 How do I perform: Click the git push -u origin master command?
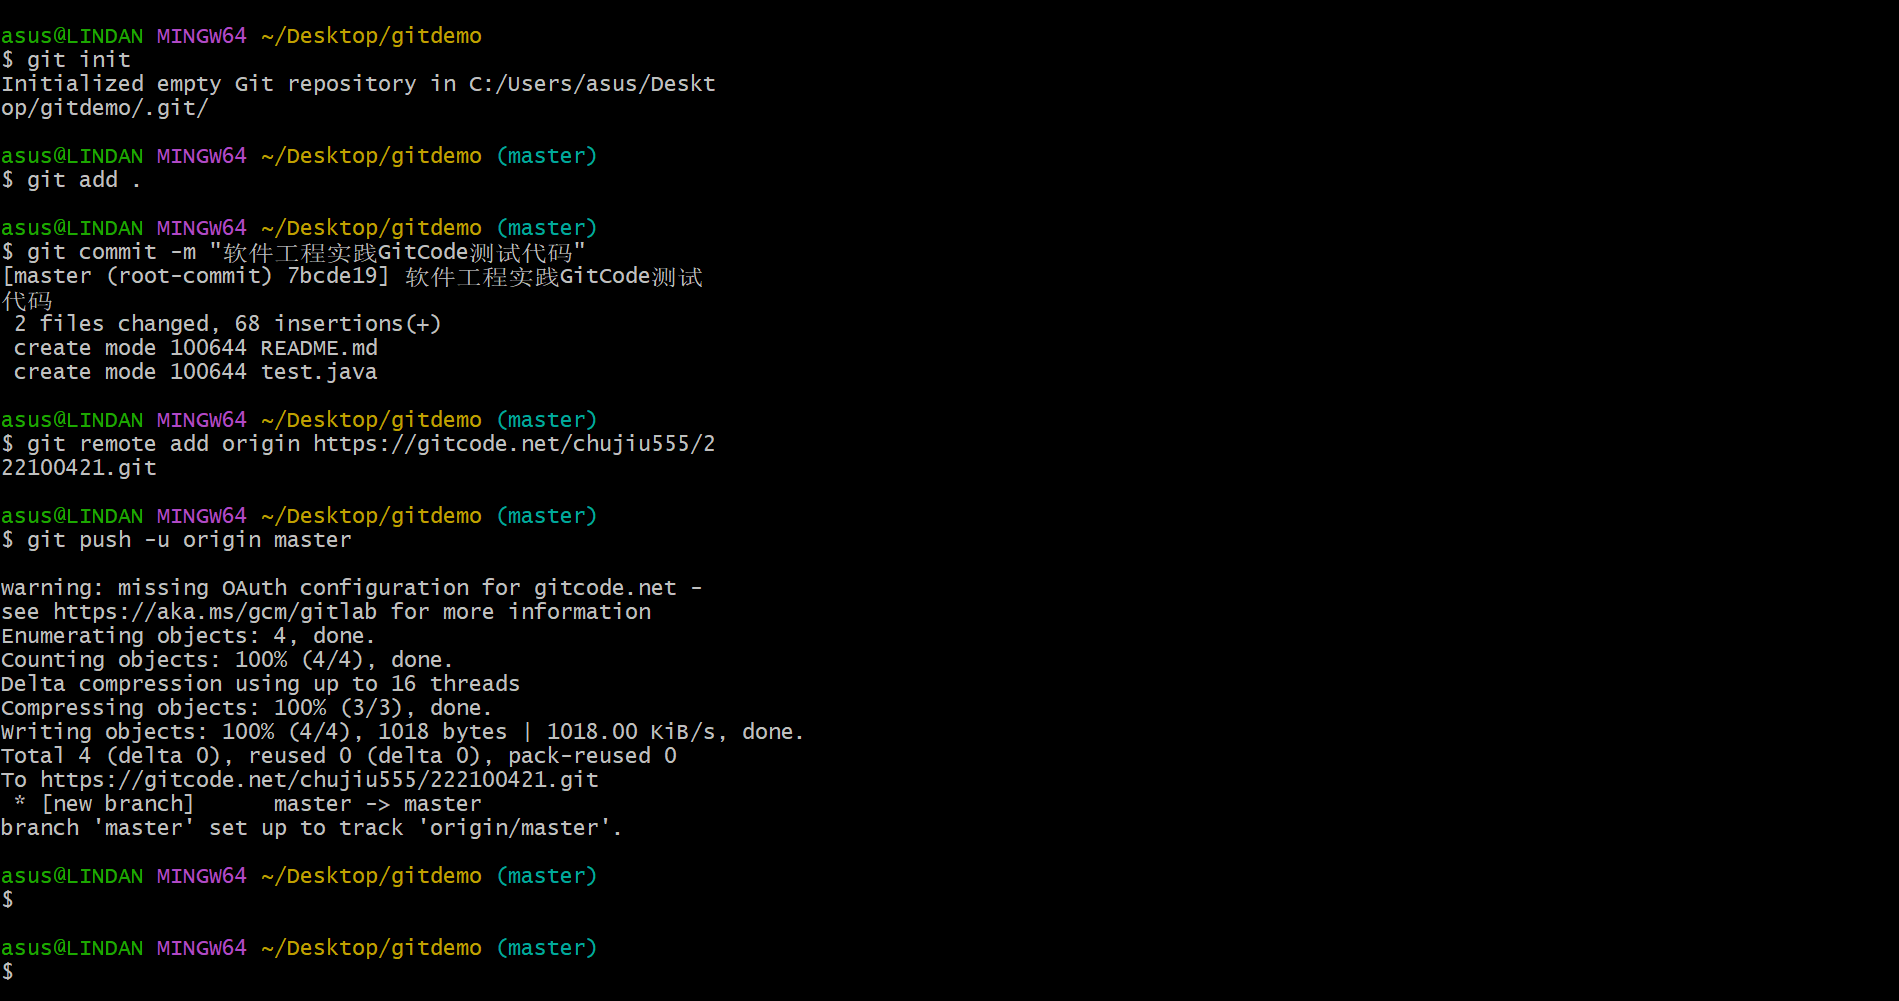176,540
